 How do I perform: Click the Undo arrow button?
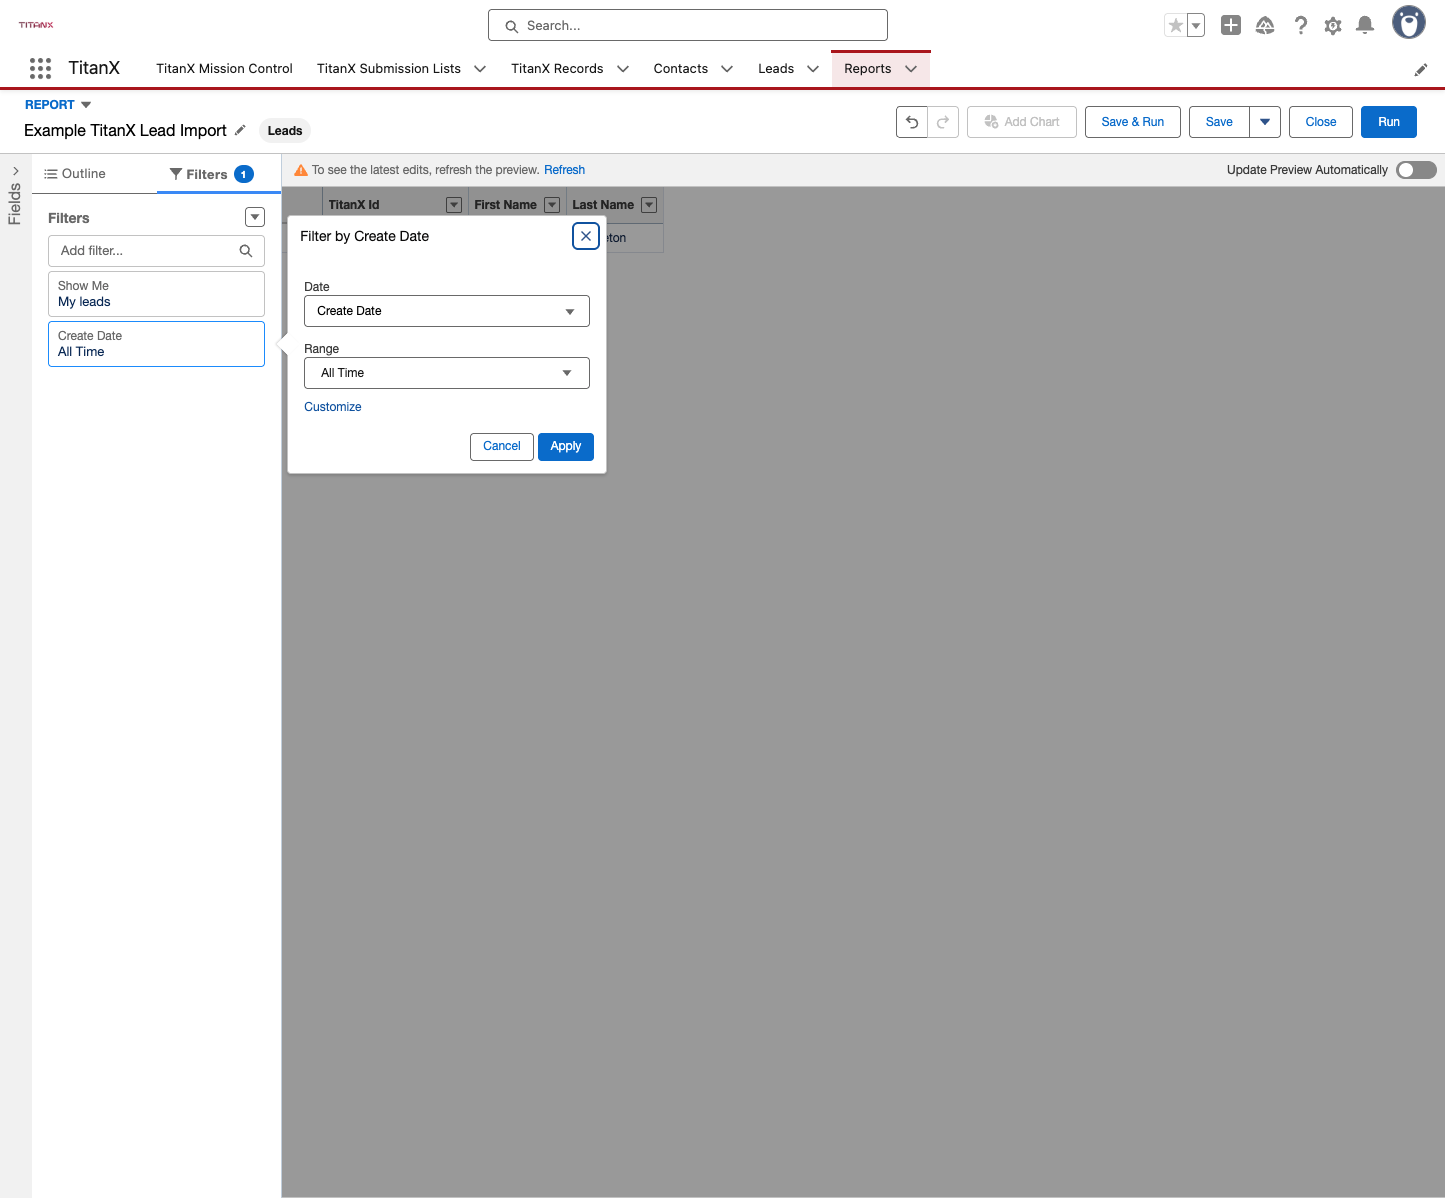coord(912,122)
